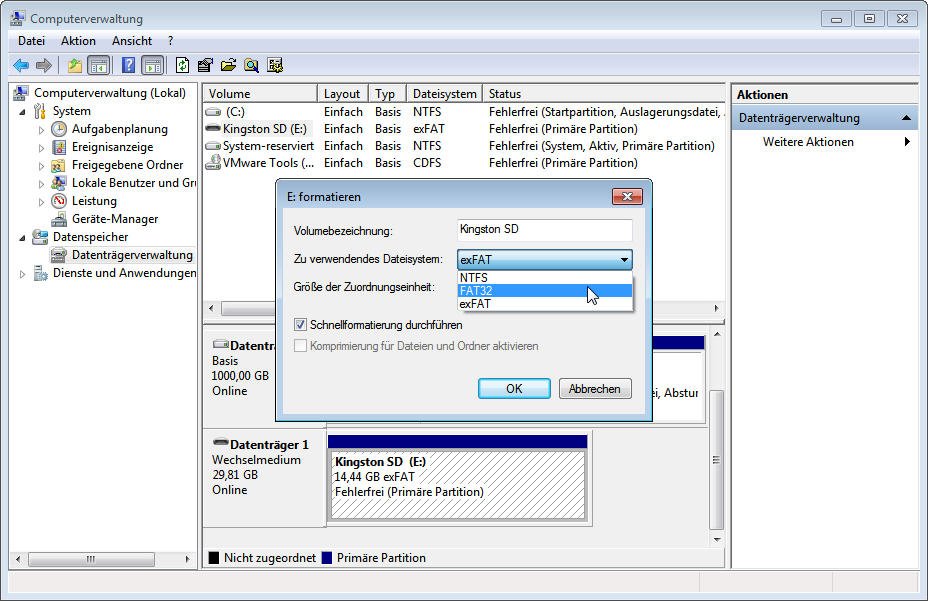Collapse the Datenträgerverwaltung actions section

[906, 118]
